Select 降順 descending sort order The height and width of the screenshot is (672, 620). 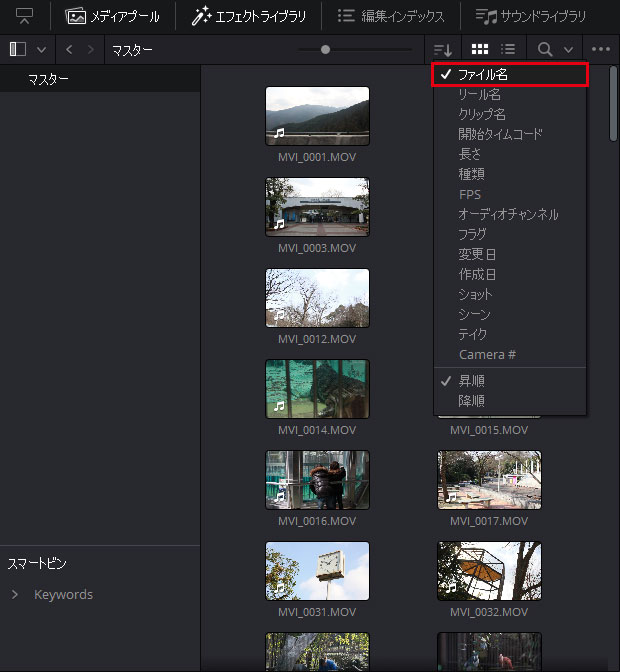472,401
